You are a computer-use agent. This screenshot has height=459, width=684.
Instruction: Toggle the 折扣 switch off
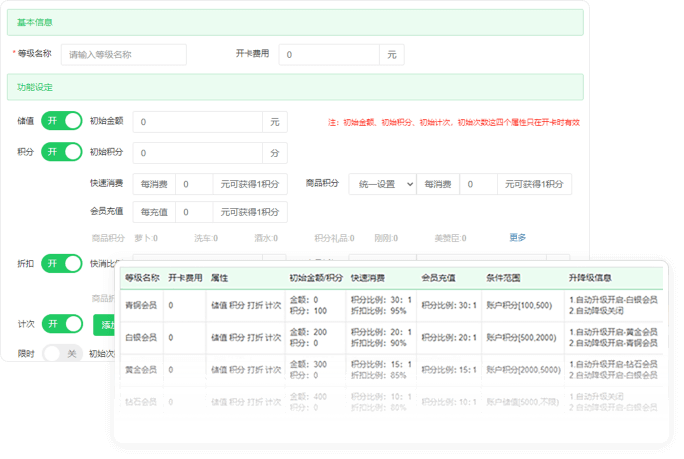[x=62, y=264]
